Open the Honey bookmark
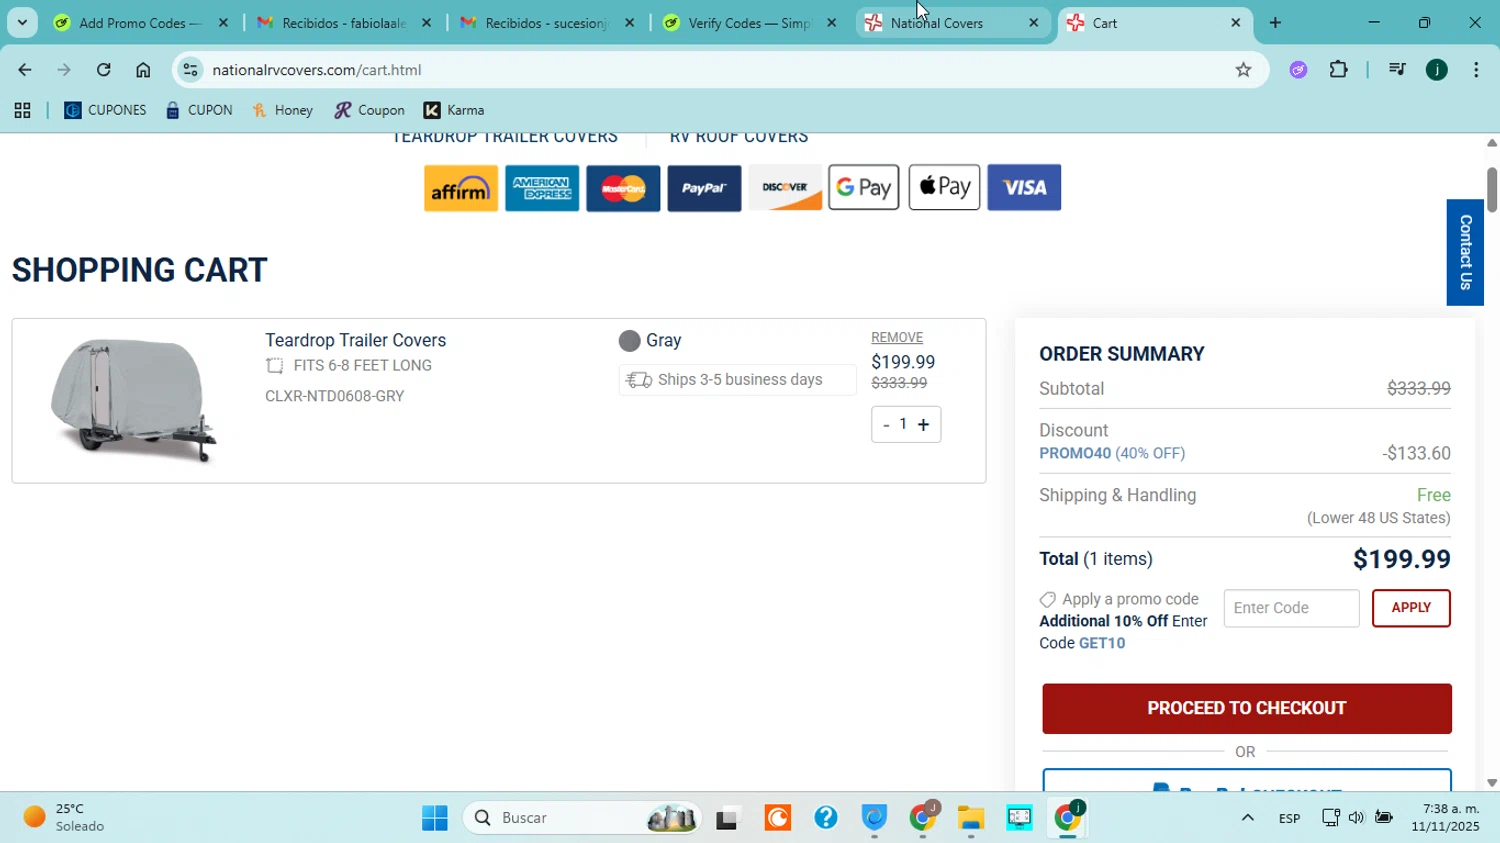The image size is (1500, 843). (283, 111)
